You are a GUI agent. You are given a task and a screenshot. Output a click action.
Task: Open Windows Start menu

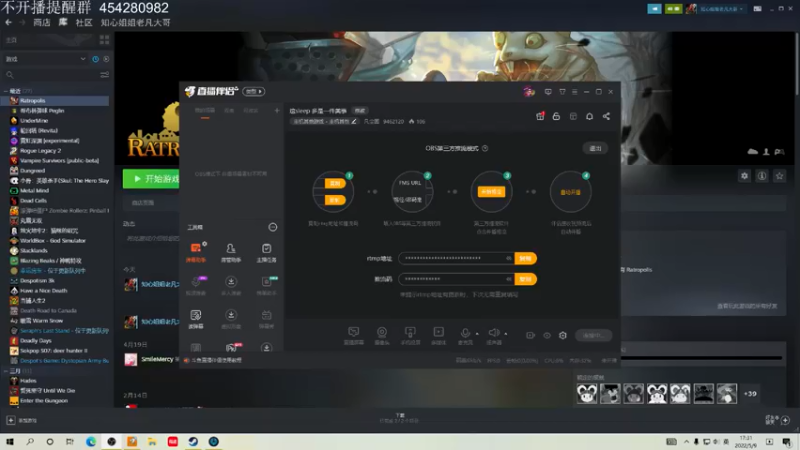[x=10, y=441]
